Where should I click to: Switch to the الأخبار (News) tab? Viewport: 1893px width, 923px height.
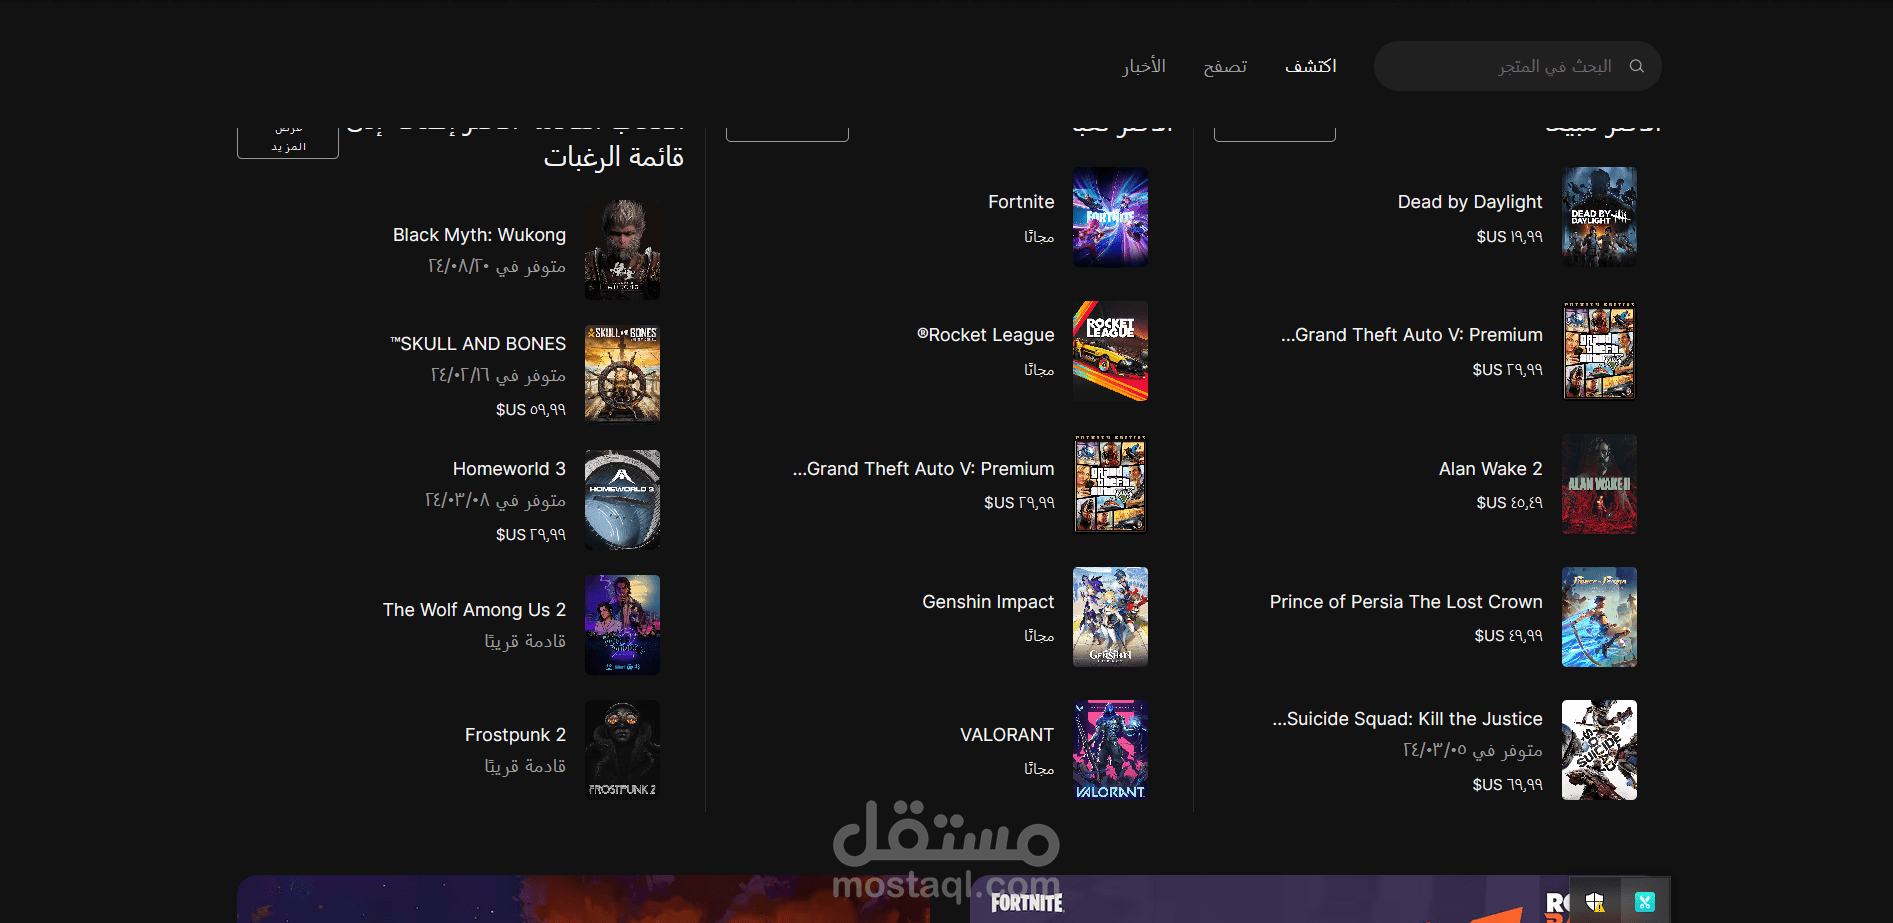click(1144, 66)
